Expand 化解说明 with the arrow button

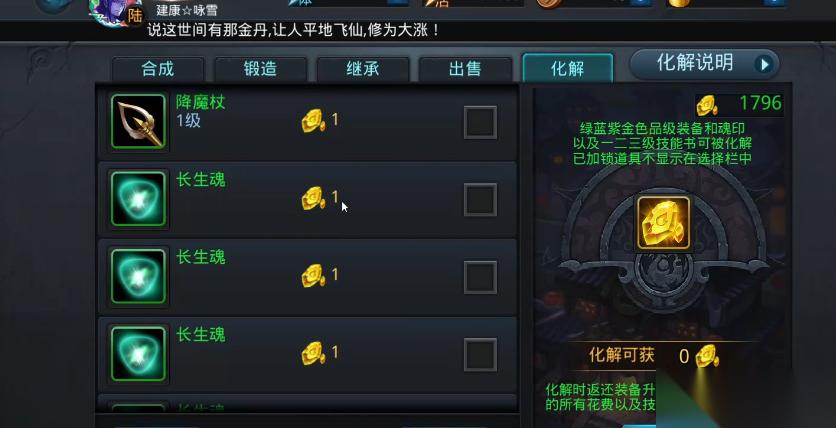pyautogui.click(x=765, y=64)
